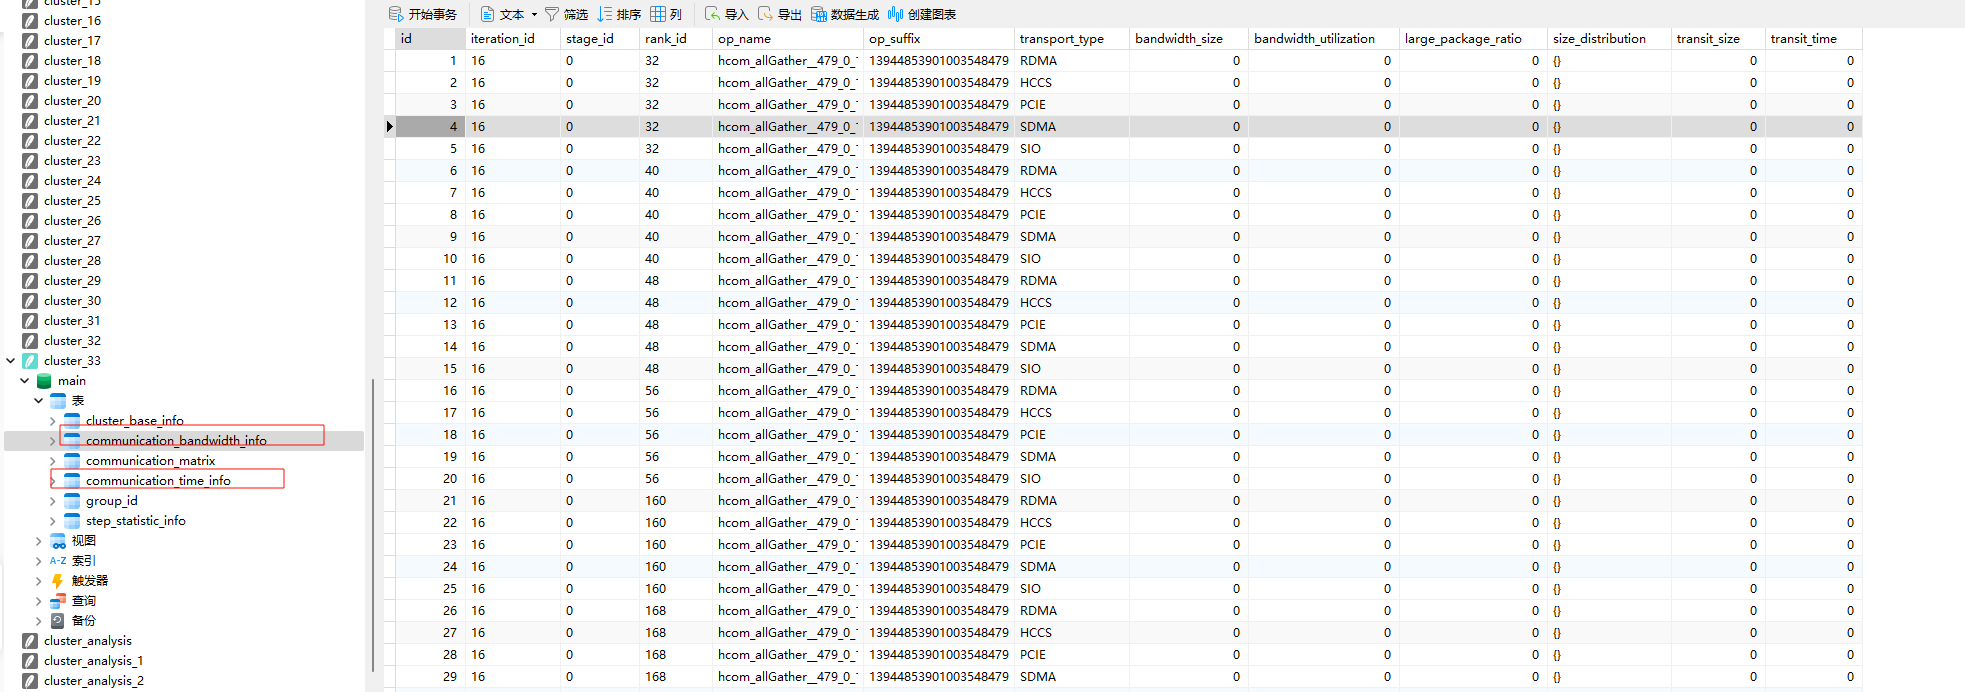Expand the group_id table node

[53, 501]
